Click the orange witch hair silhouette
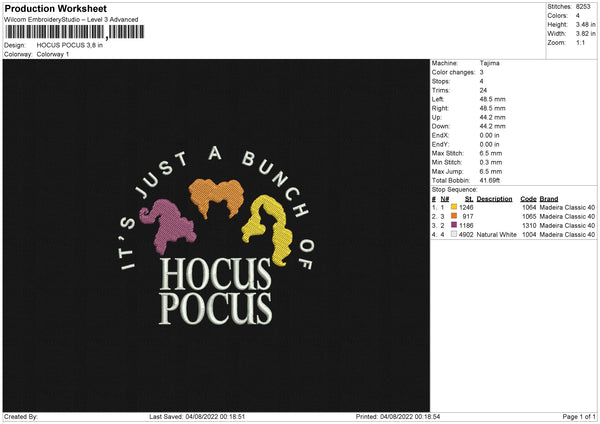The height and width of the screenshot is (424, 600). 217,197
